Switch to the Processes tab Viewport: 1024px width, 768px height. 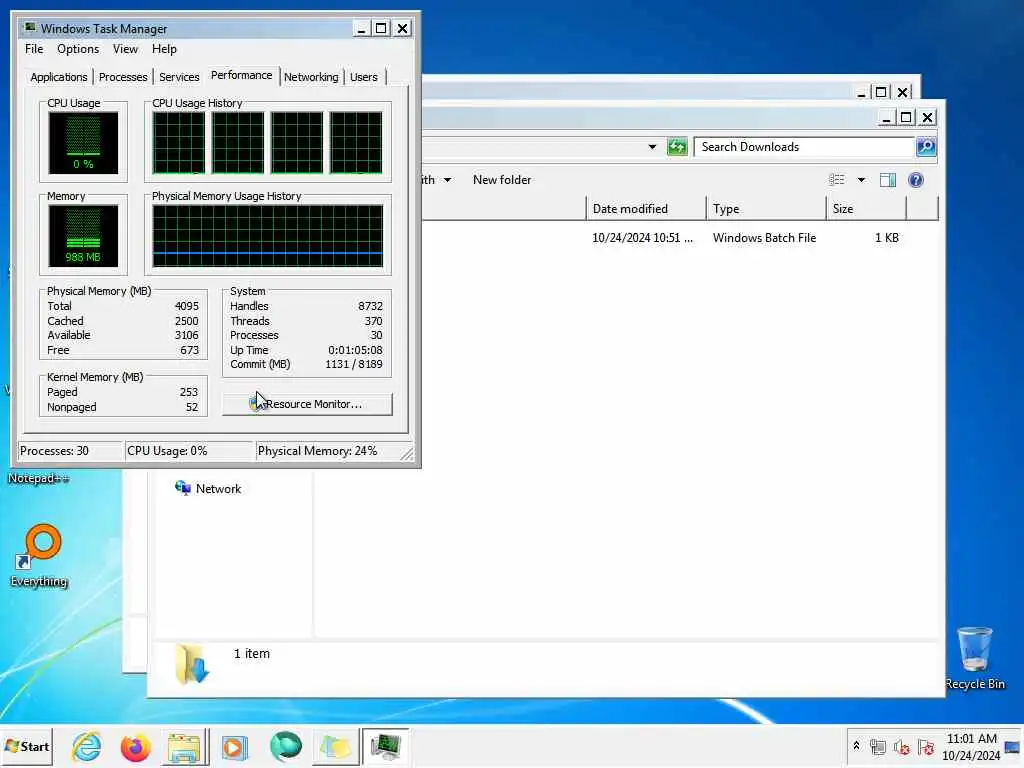point(123,77)
